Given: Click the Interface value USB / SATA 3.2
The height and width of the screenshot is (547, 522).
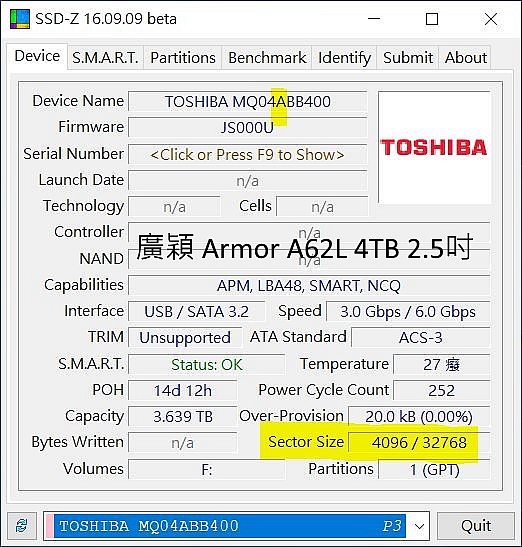Looking at the screenshot, I should [196, 312].
